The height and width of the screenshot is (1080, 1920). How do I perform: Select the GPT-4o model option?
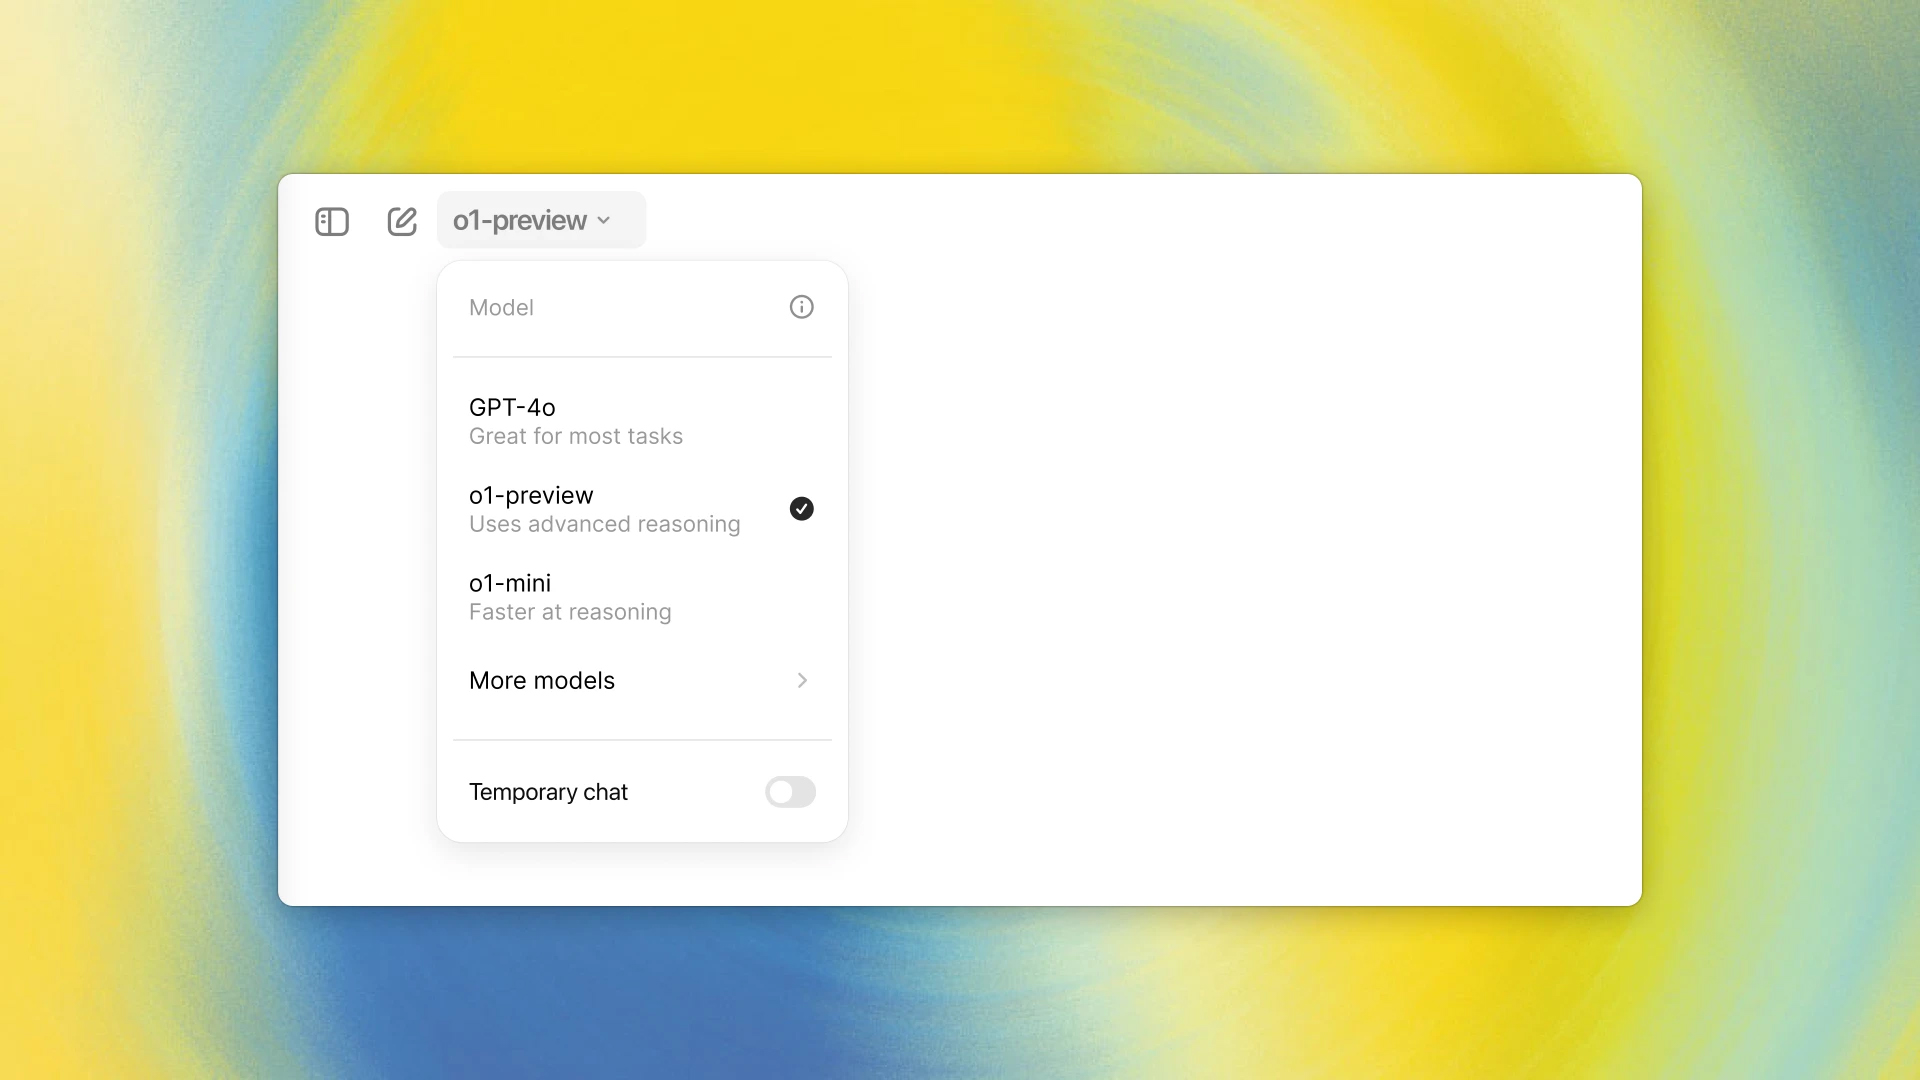(642, 419)
